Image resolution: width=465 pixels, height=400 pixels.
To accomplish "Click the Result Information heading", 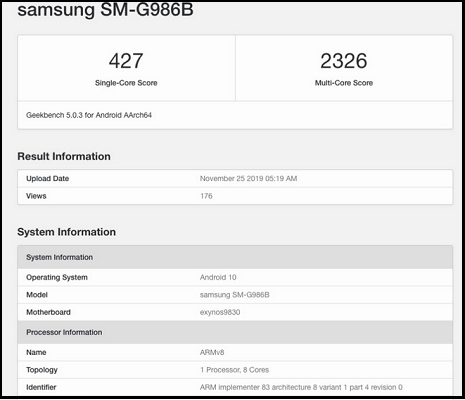I will coord(64,156).
